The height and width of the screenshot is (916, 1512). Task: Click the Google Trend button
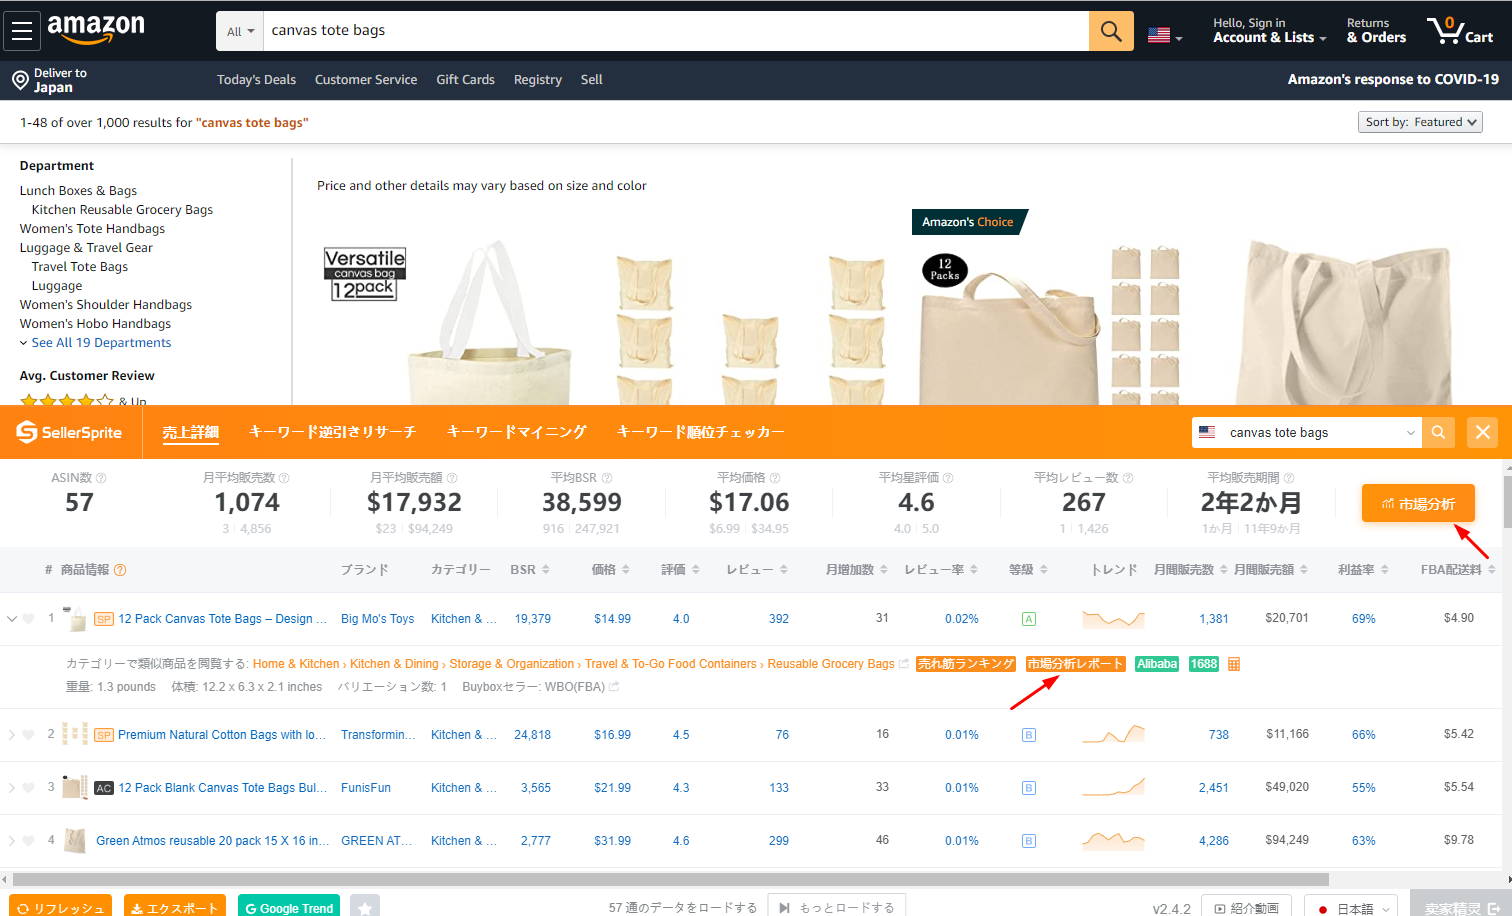[289, 908]
